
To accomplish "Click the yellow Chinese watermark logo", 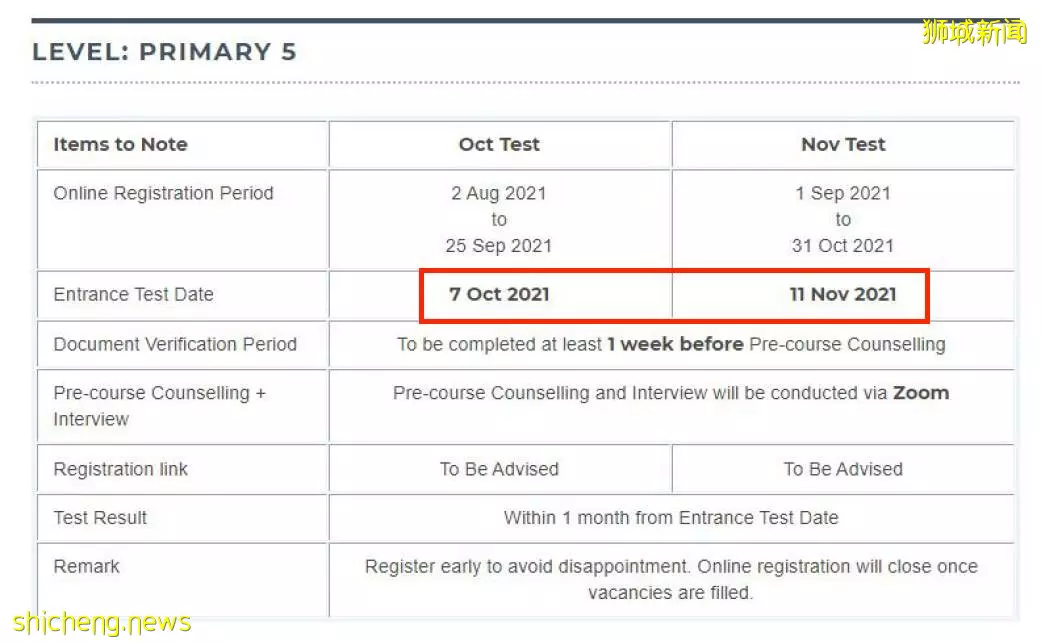I will tap(974, 32).
